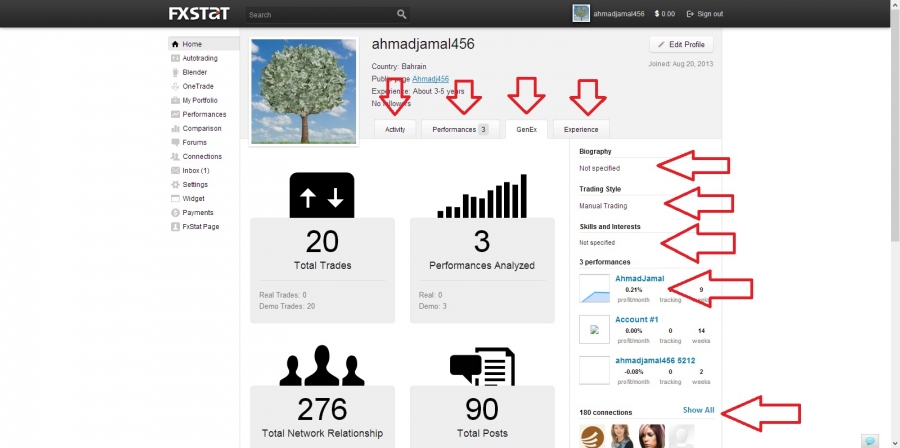Image resolution: width=900 pixels, height=448 pixels.
Task: Open Settings from the sidebar
Action: [194, 184]
